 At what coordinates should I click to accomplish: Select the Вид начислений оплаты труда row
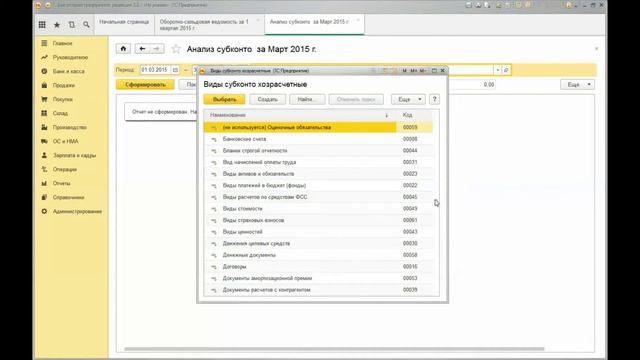[318, 162]
